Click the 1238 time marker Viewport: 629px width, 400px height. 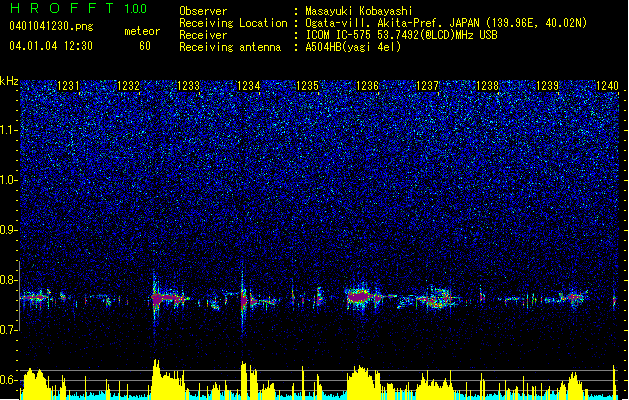click(x=487, y=85)
